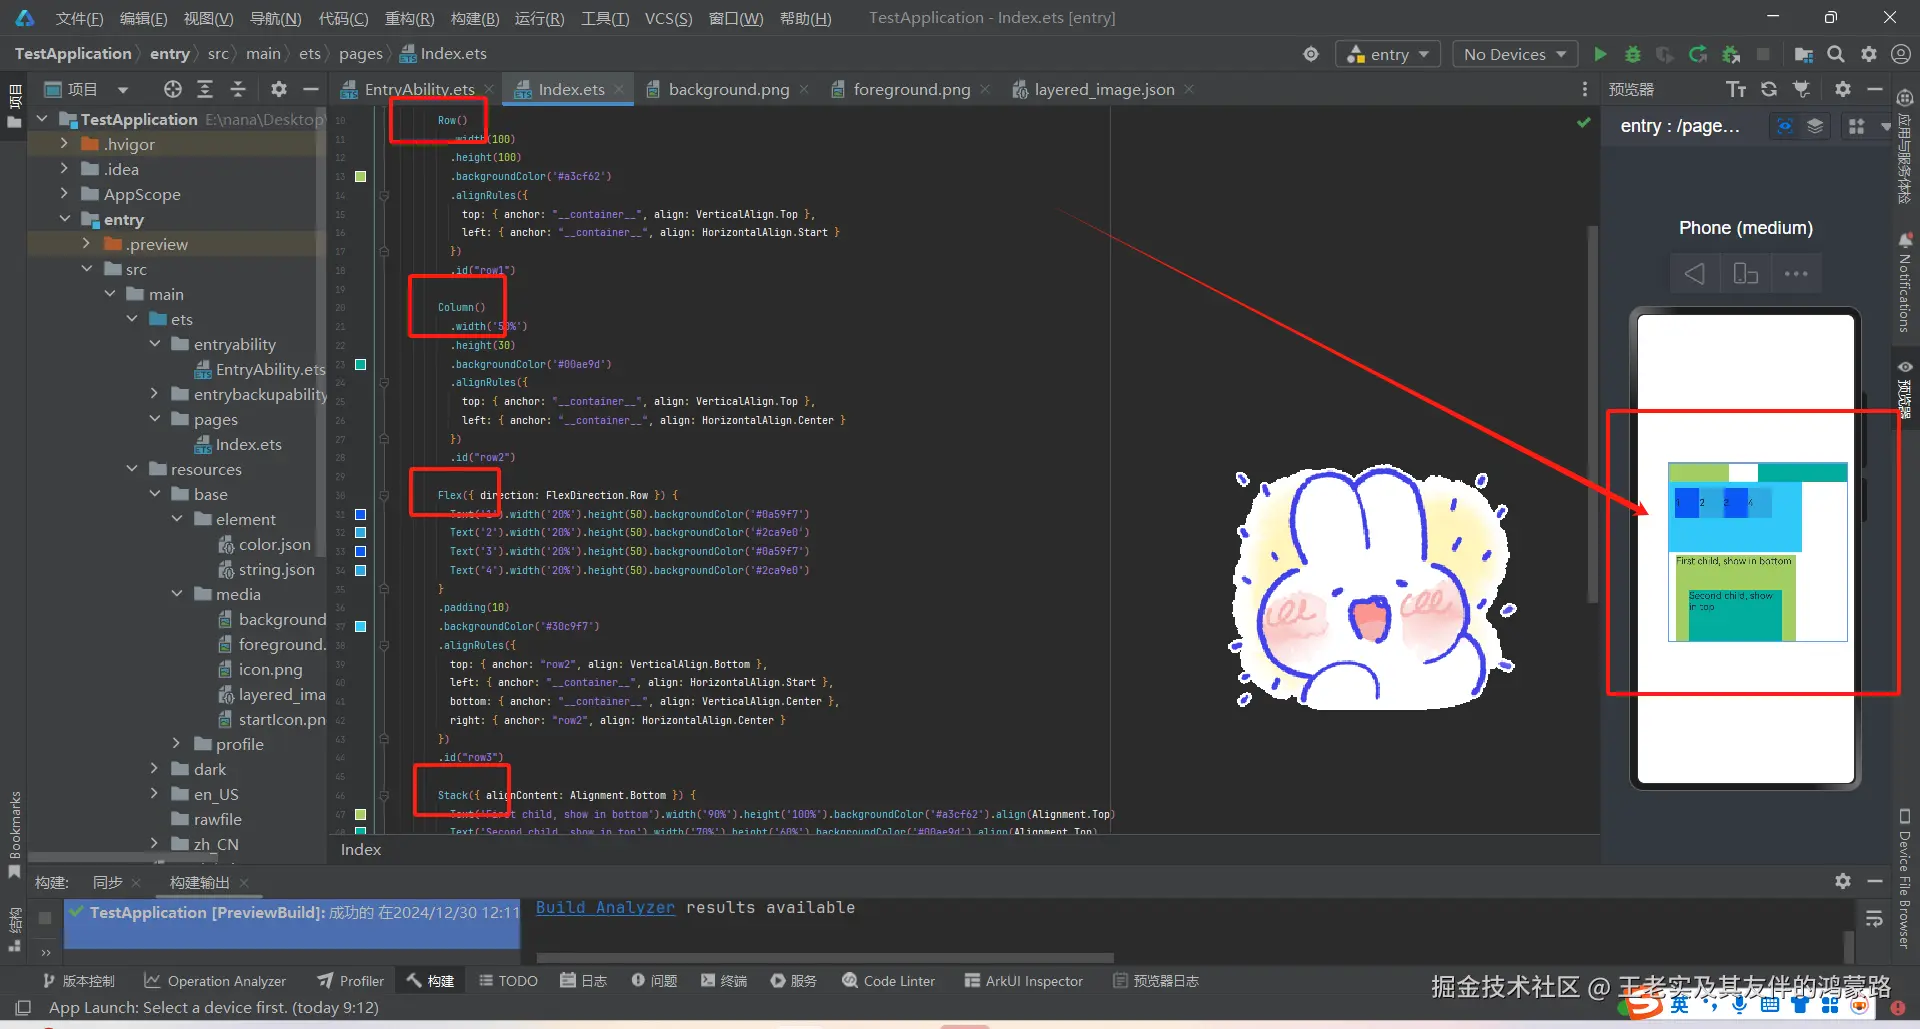Collapse the entry module node
The image size is (1920, 1029).
[64, 219]
